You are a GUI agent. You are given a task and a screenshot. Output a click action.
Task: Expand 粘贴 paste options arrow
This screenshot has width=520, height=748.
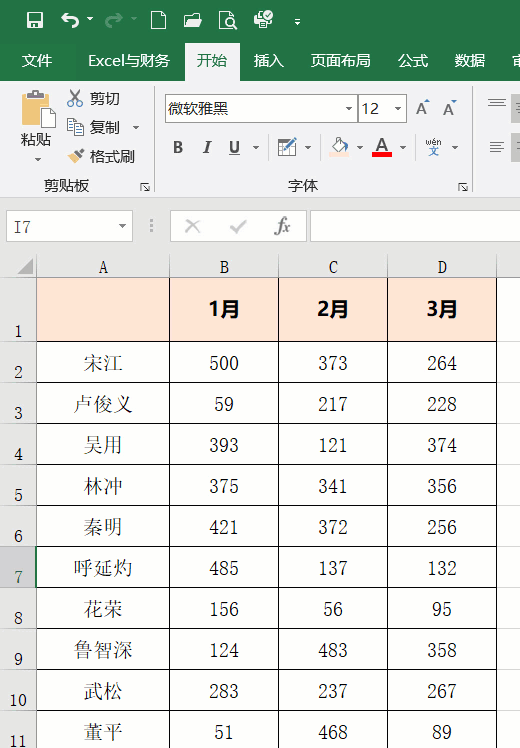point(38,159)
